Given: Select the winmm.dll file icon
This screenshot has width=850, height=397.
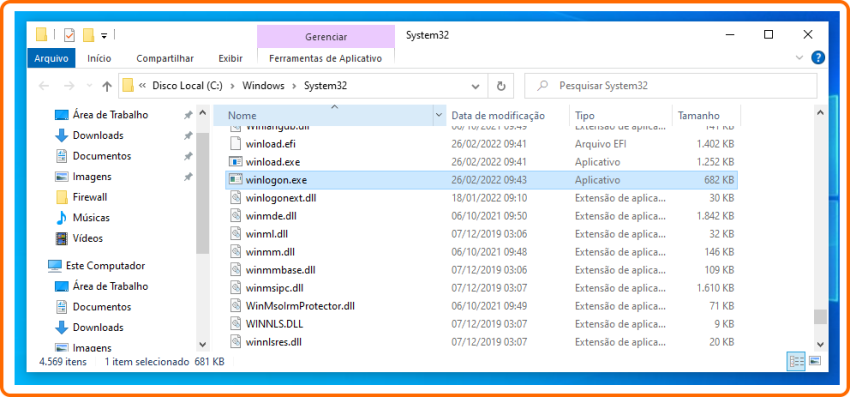Looking at the screenshot, I should tap(235, 252).
